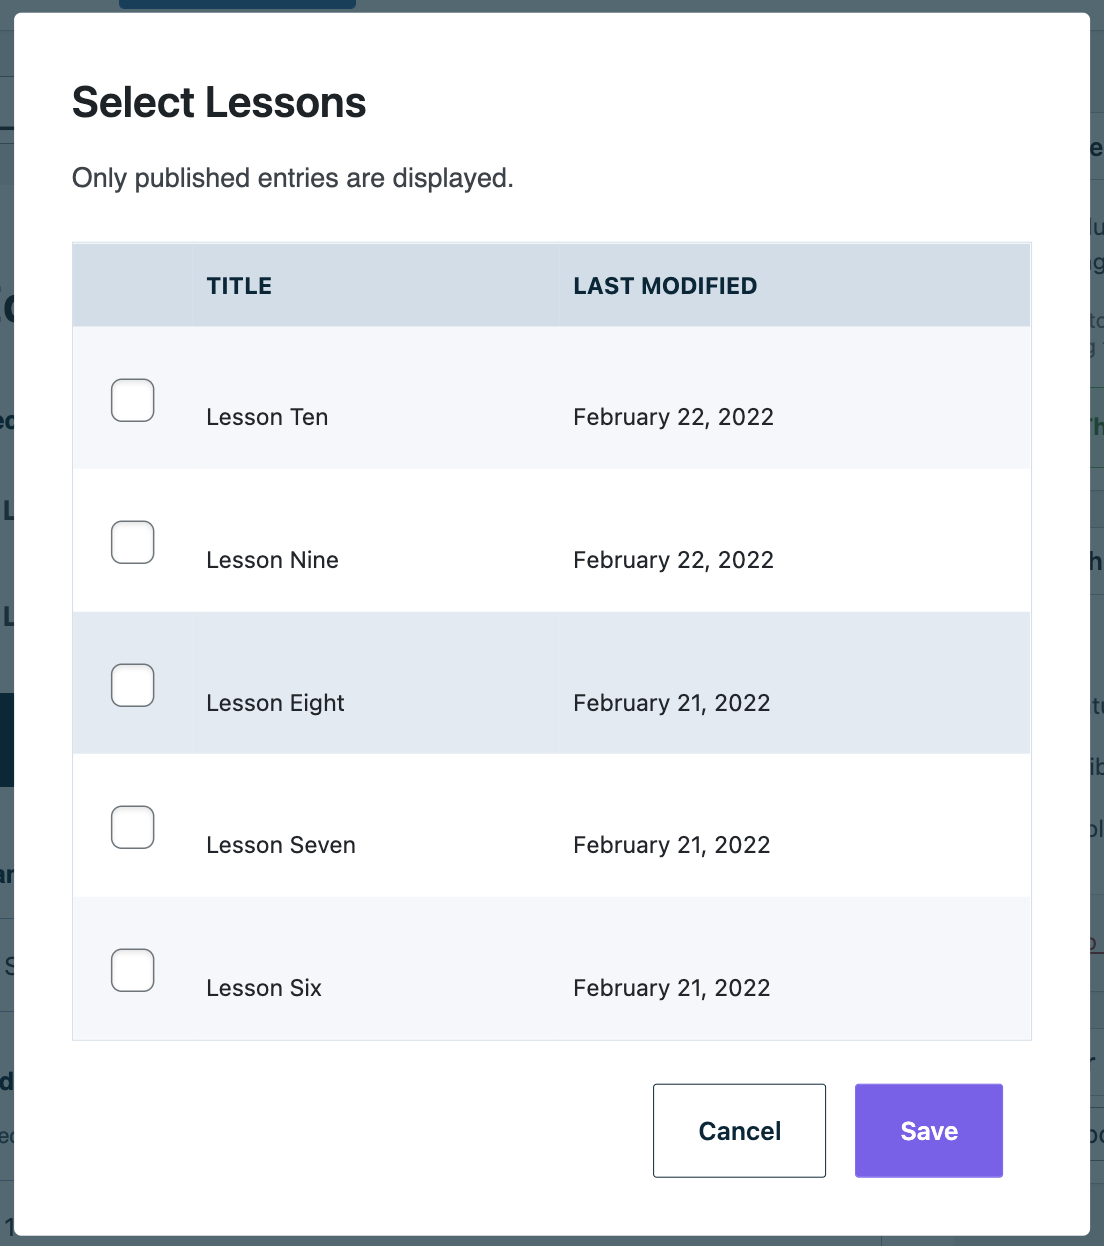
Task: Click the LAST MODIFIED column header
Action: [x=665, y=285]
